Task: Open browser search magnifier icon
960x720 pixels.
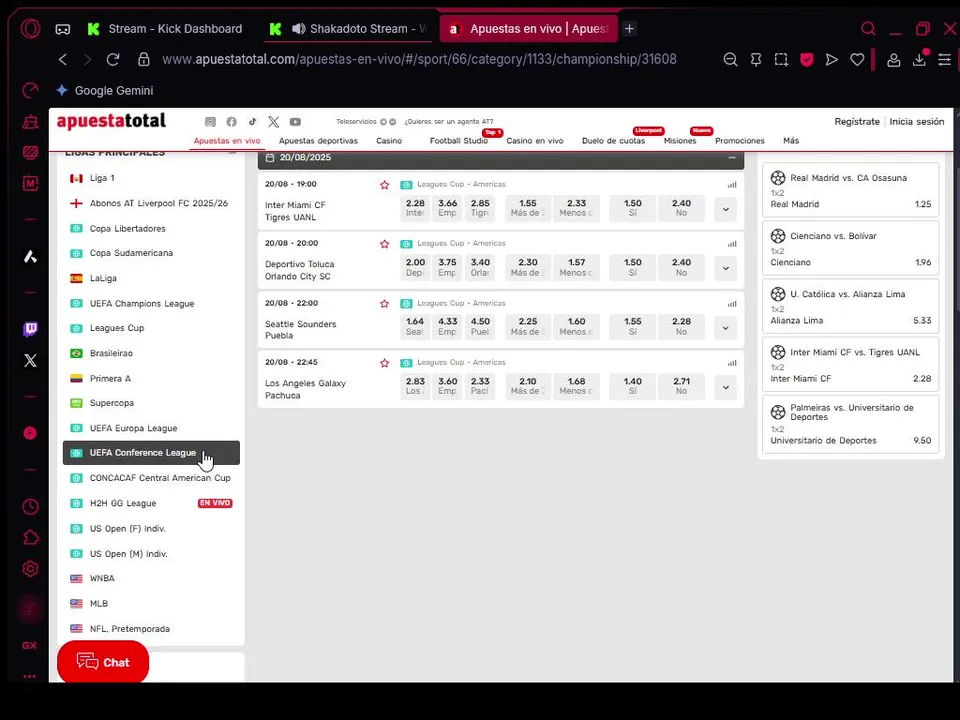Action: coord(868,29)
